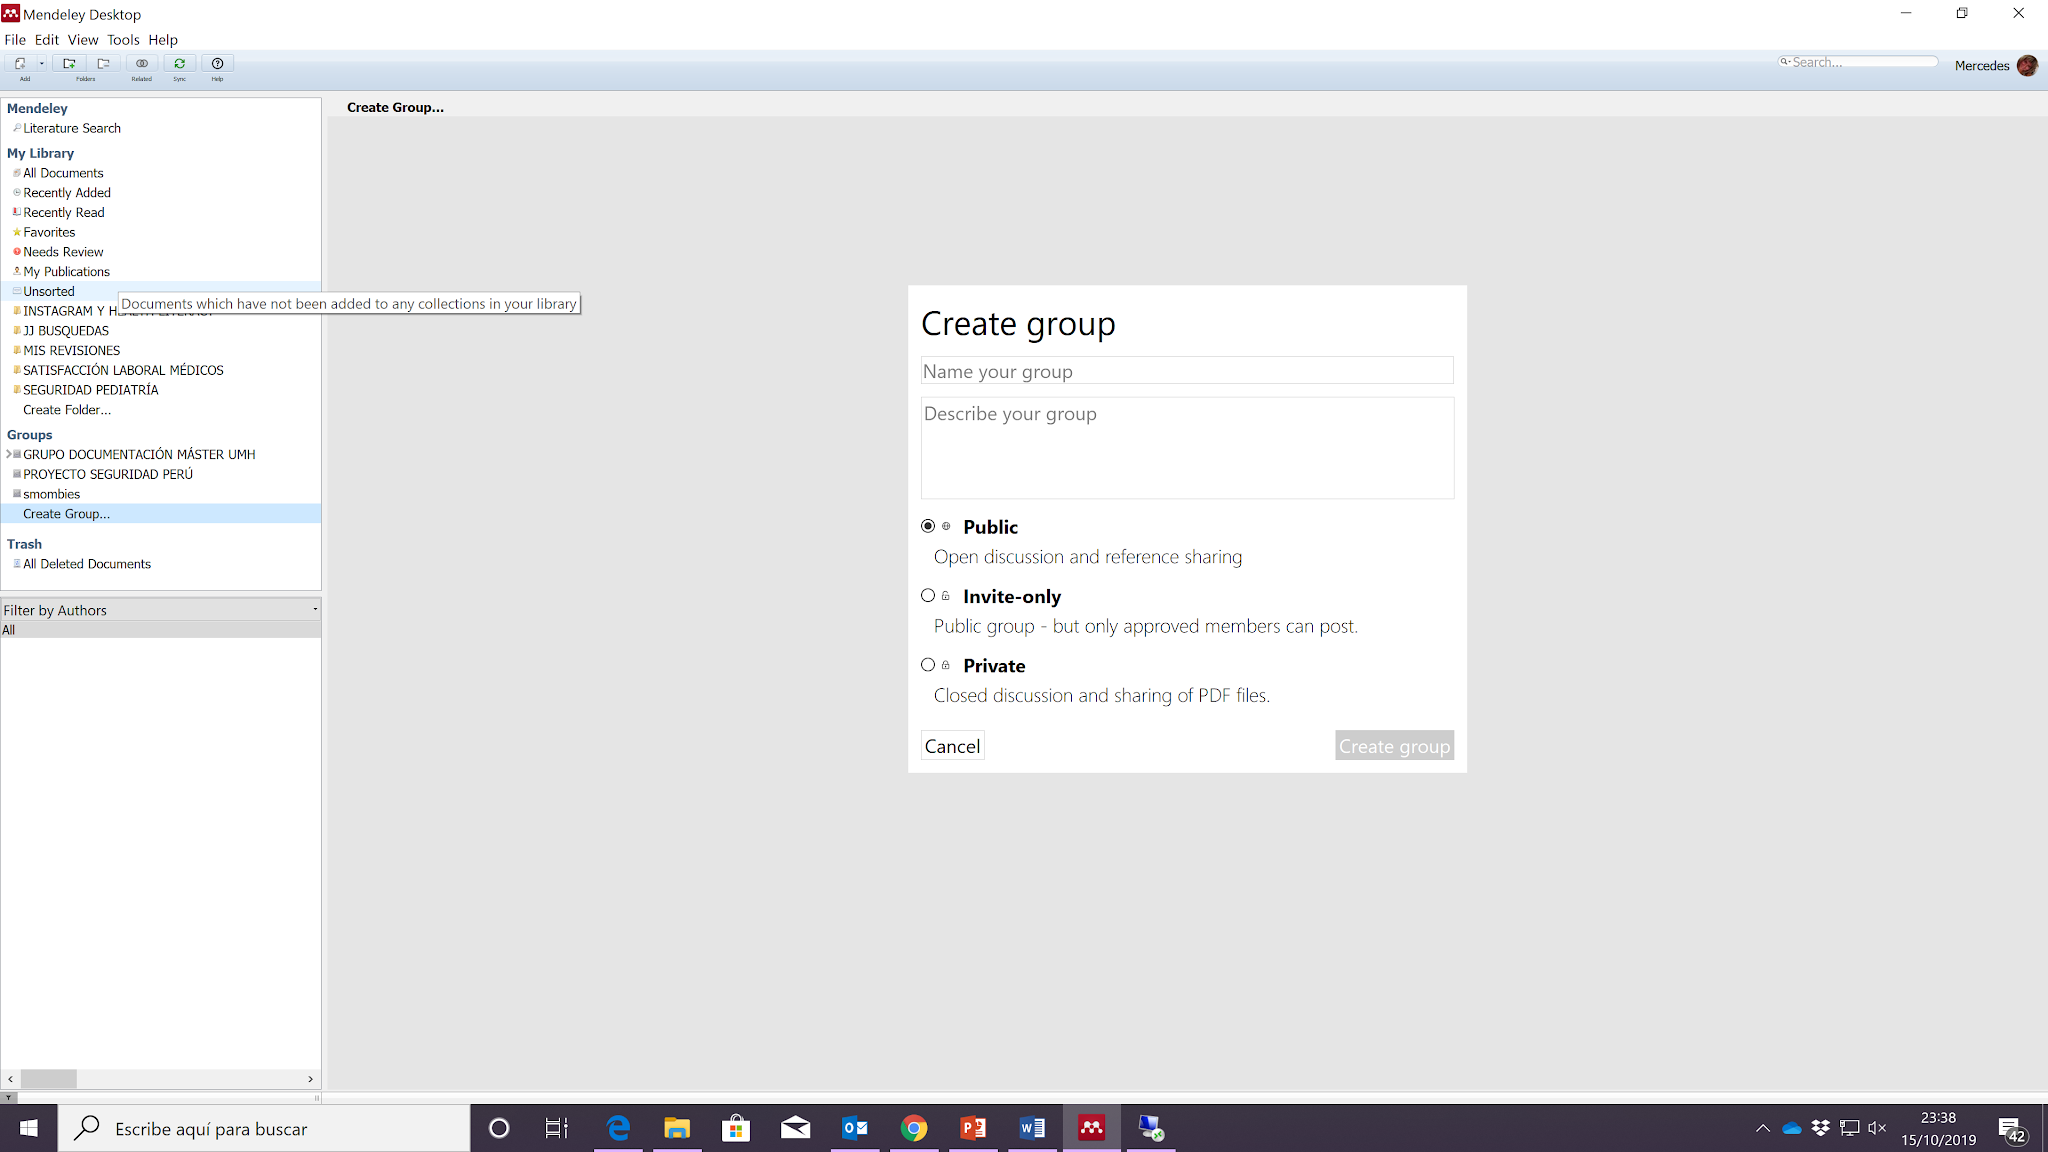2048x1152 pixels.
Task: Open the View menu
Action: coord(83,40)
